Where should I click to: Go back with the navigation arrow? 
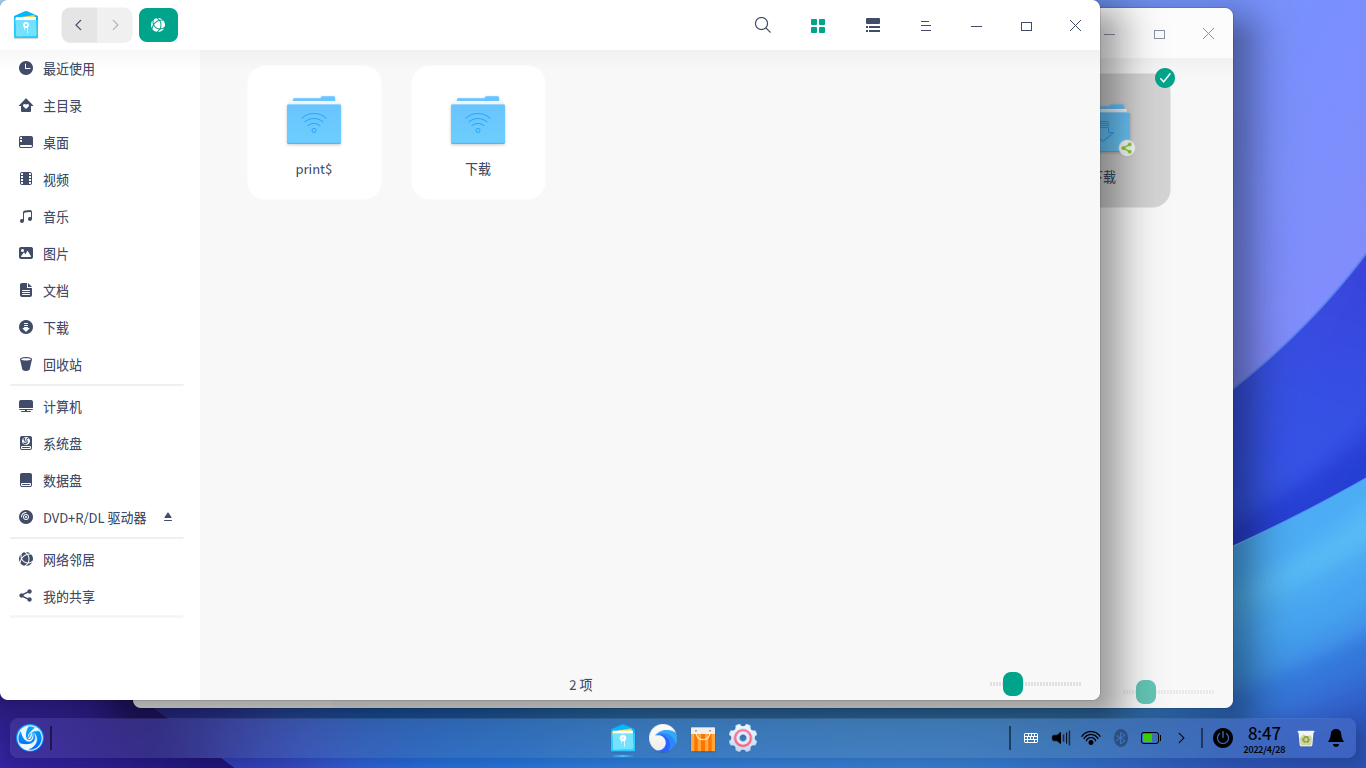pyautogui.click(x=78, y=25)
